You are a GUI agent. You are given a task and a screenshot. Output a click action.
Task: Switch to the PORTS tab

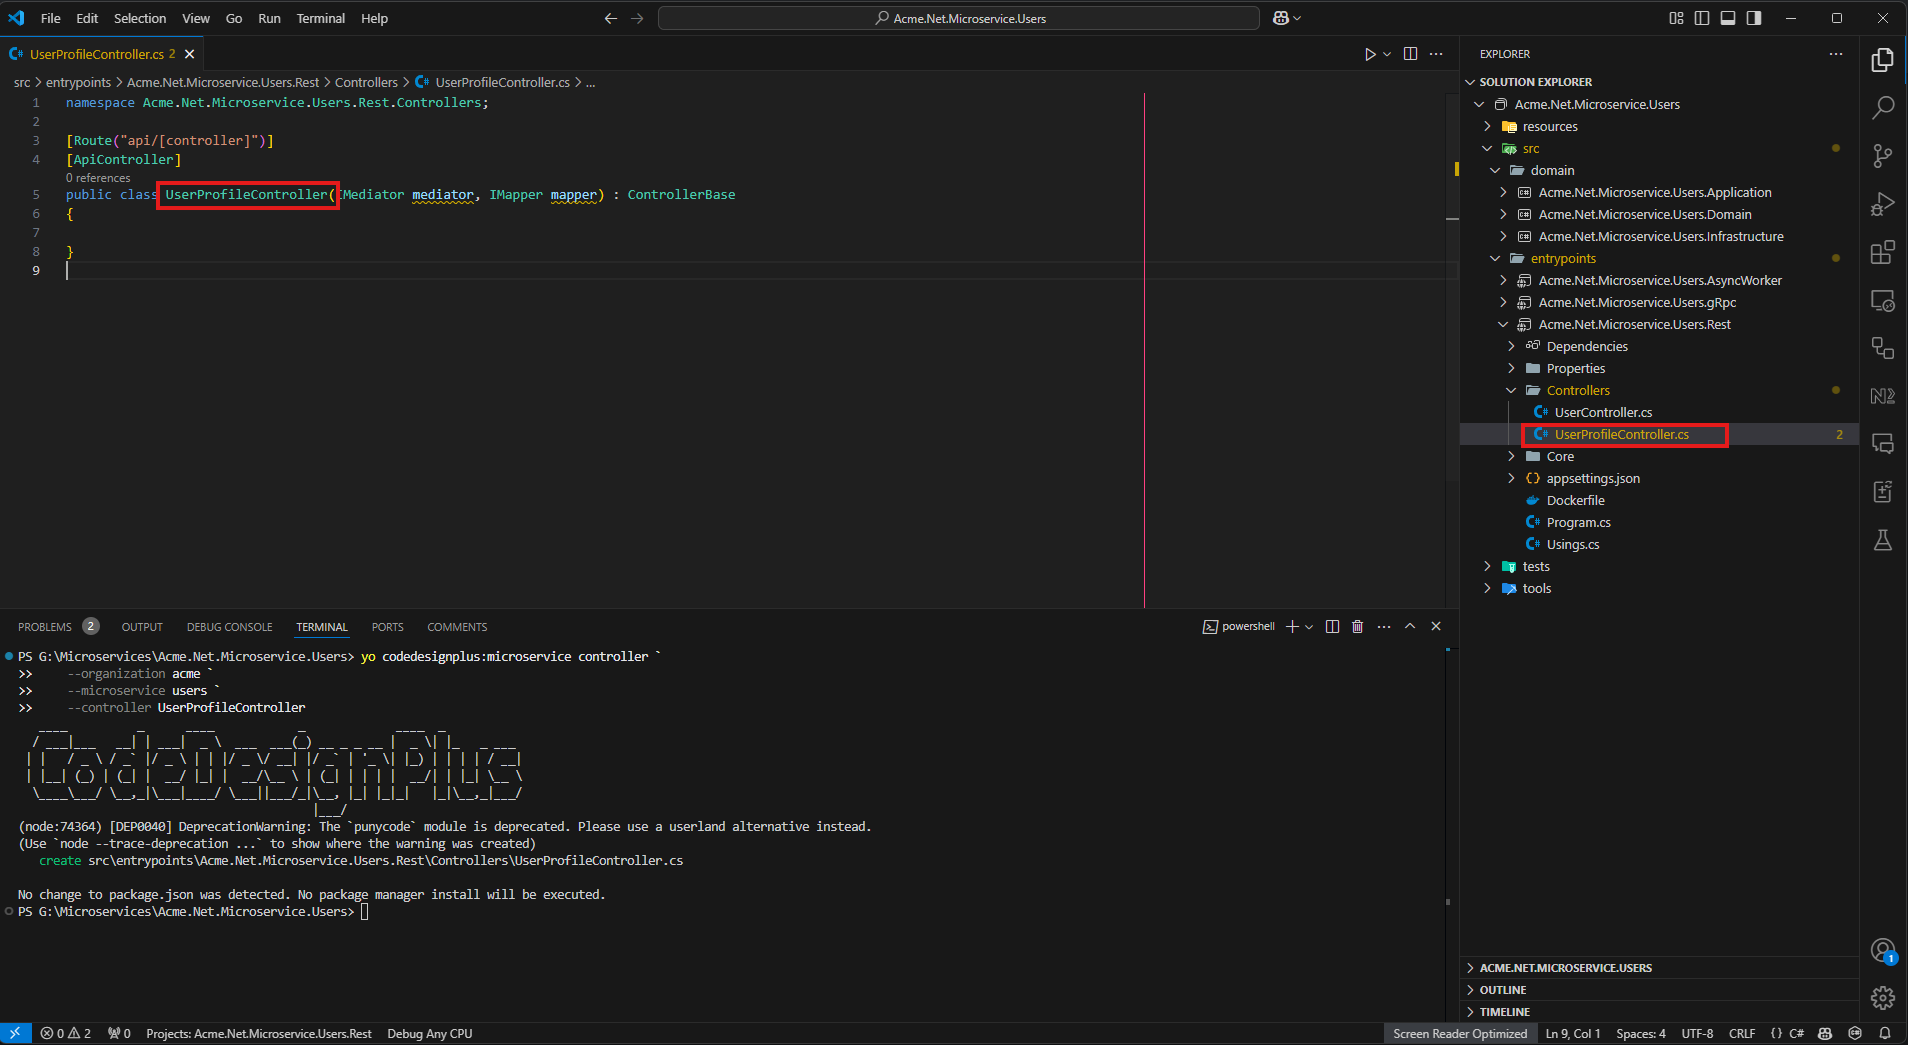tap(387, 626)
